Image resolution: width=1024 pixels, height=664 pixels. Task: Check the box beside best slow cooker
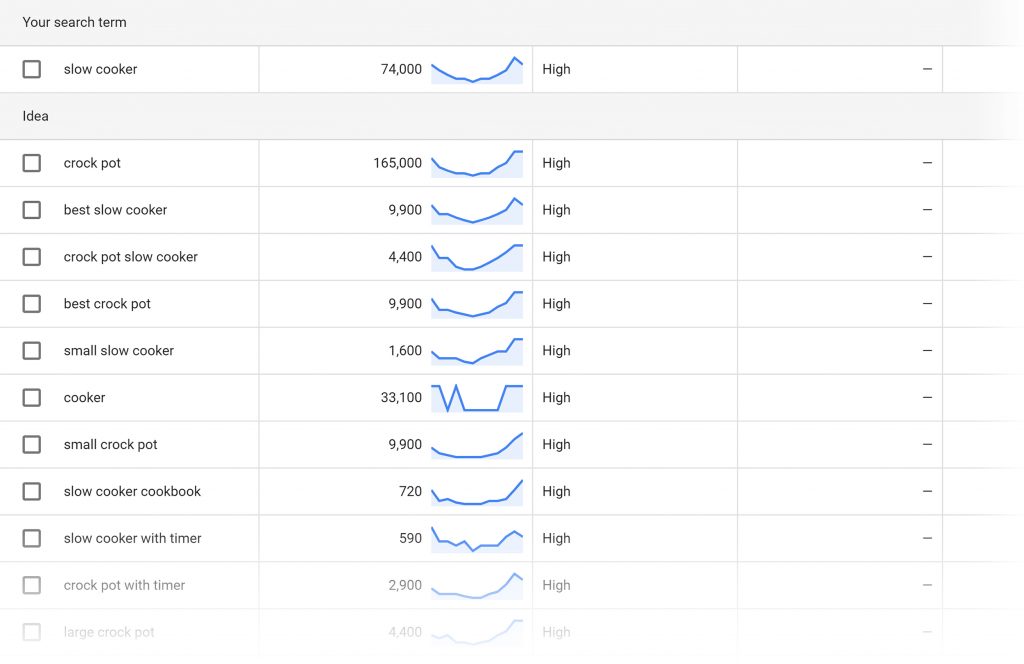pyautogui.click(x=31, y=210)
